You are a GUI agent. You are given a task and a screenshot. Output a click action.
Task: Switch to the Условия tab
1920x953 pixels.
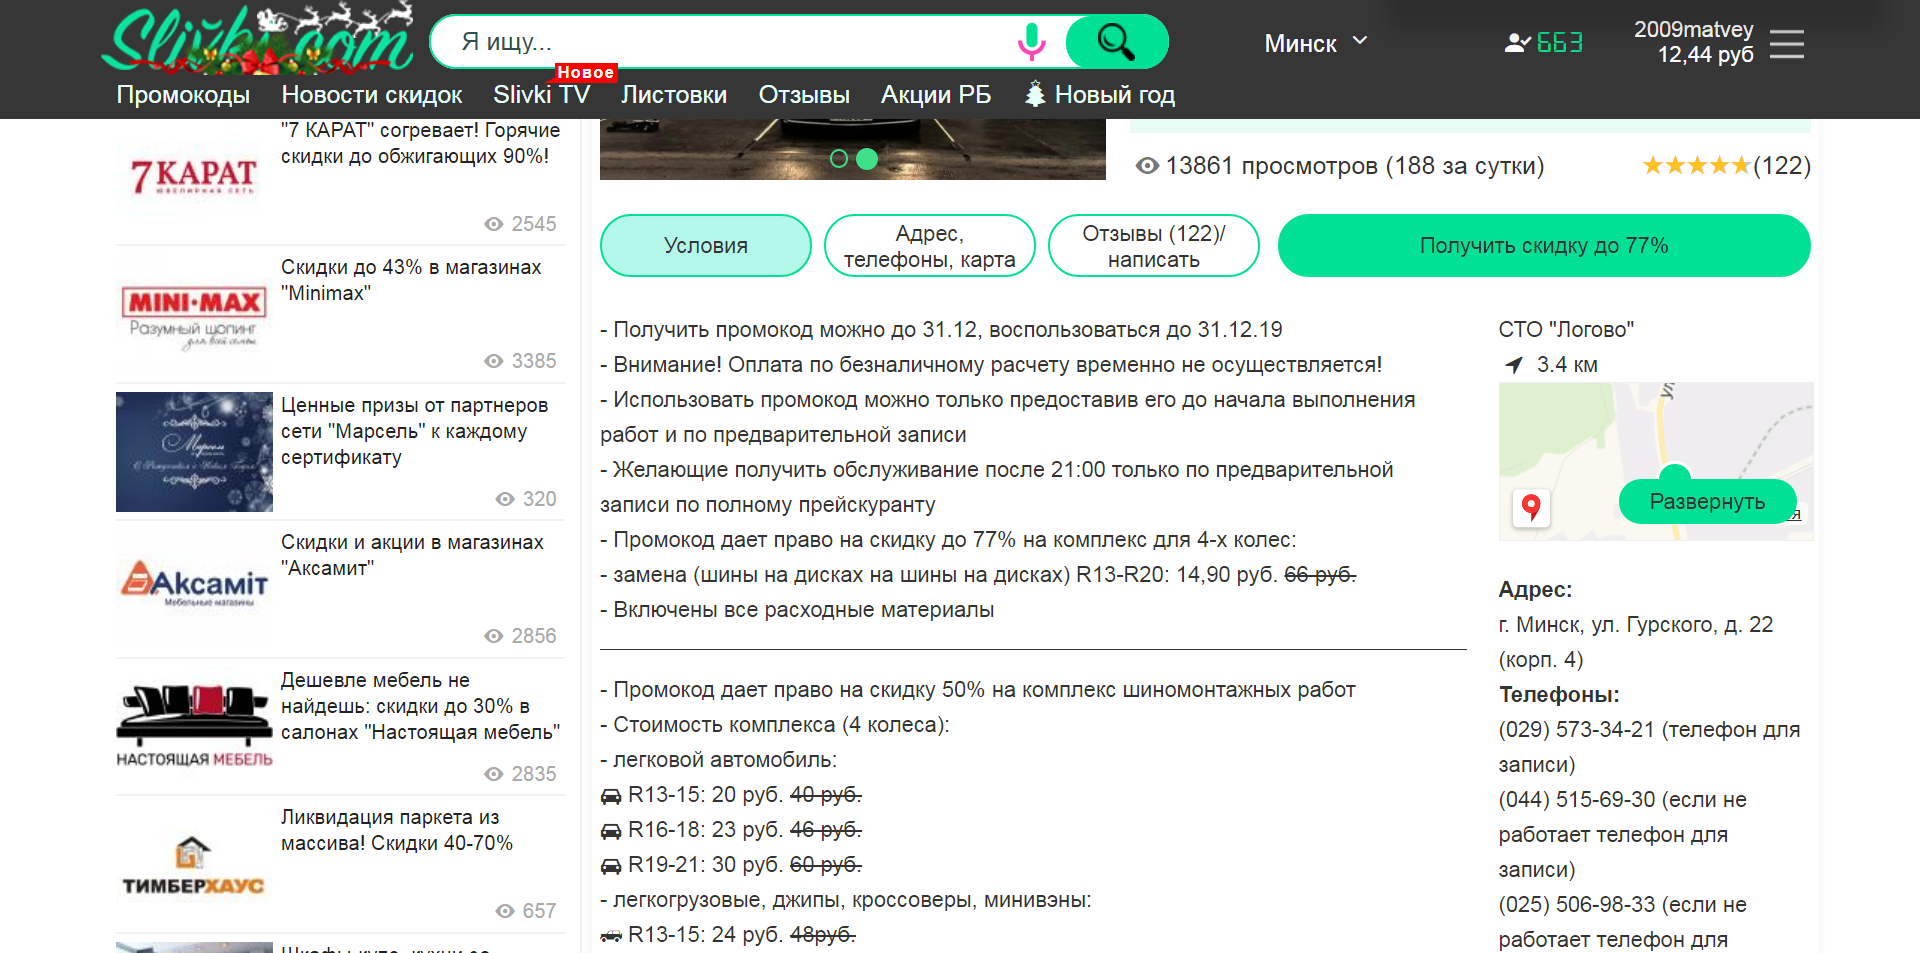coord(705,246)
